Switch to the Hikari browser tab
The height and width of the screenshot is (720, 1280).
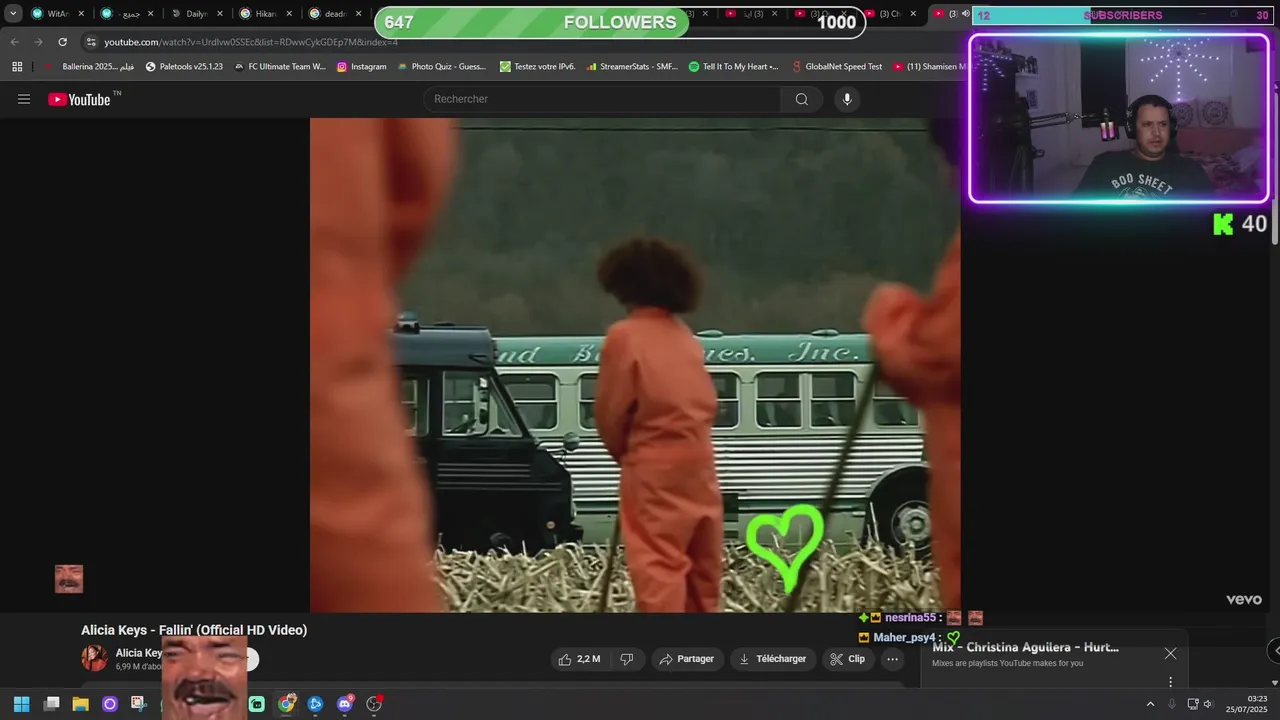coord(259,14)
